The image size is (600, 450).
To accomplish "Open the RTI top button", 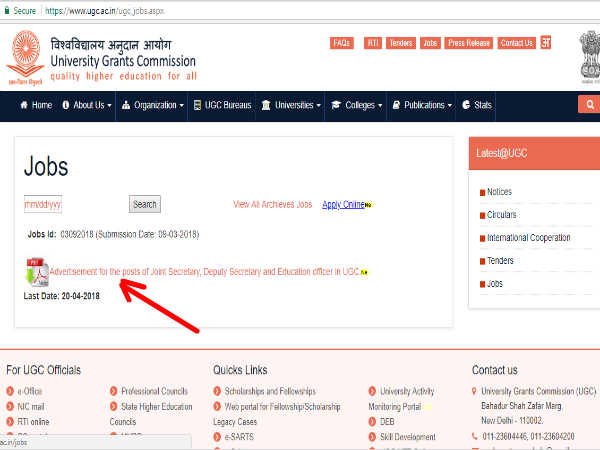I will 373,43.
